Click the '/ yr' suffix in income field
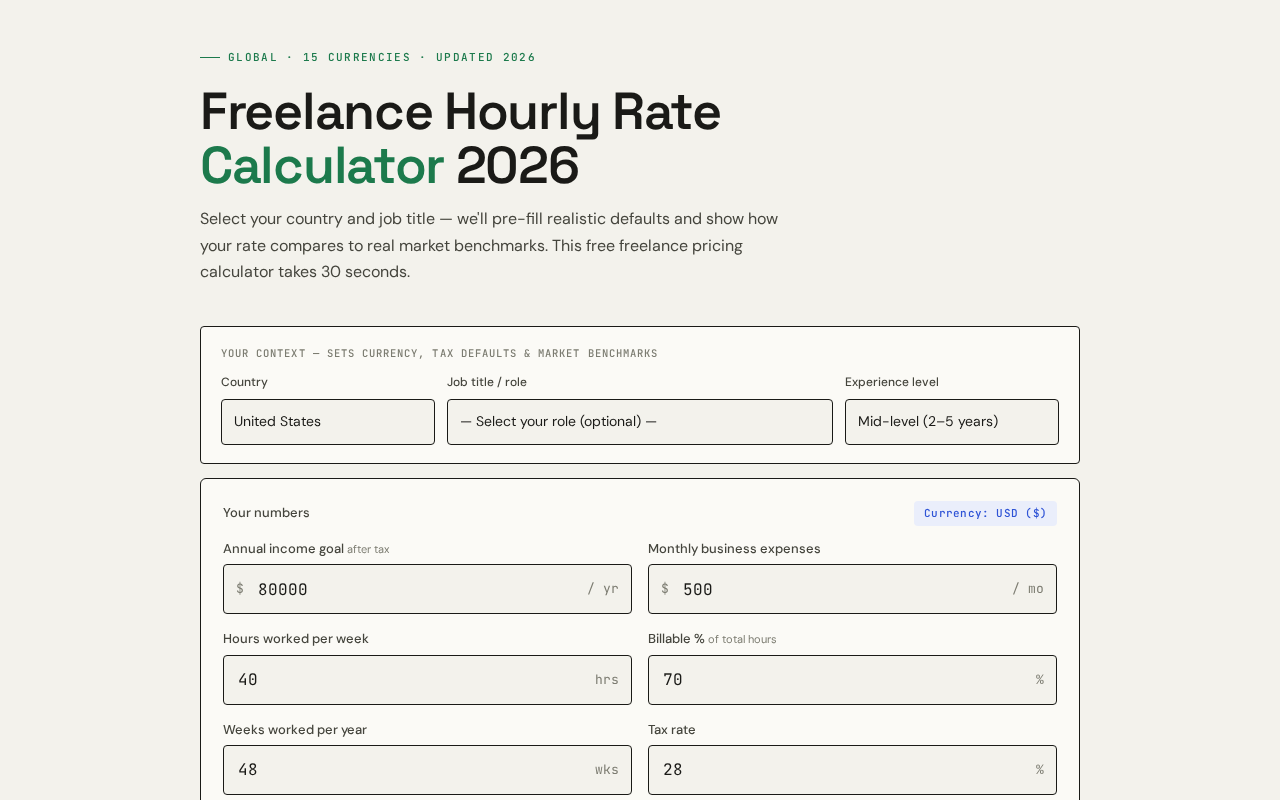The height and width of the screenshot is (800, 1280). point(603,589)
